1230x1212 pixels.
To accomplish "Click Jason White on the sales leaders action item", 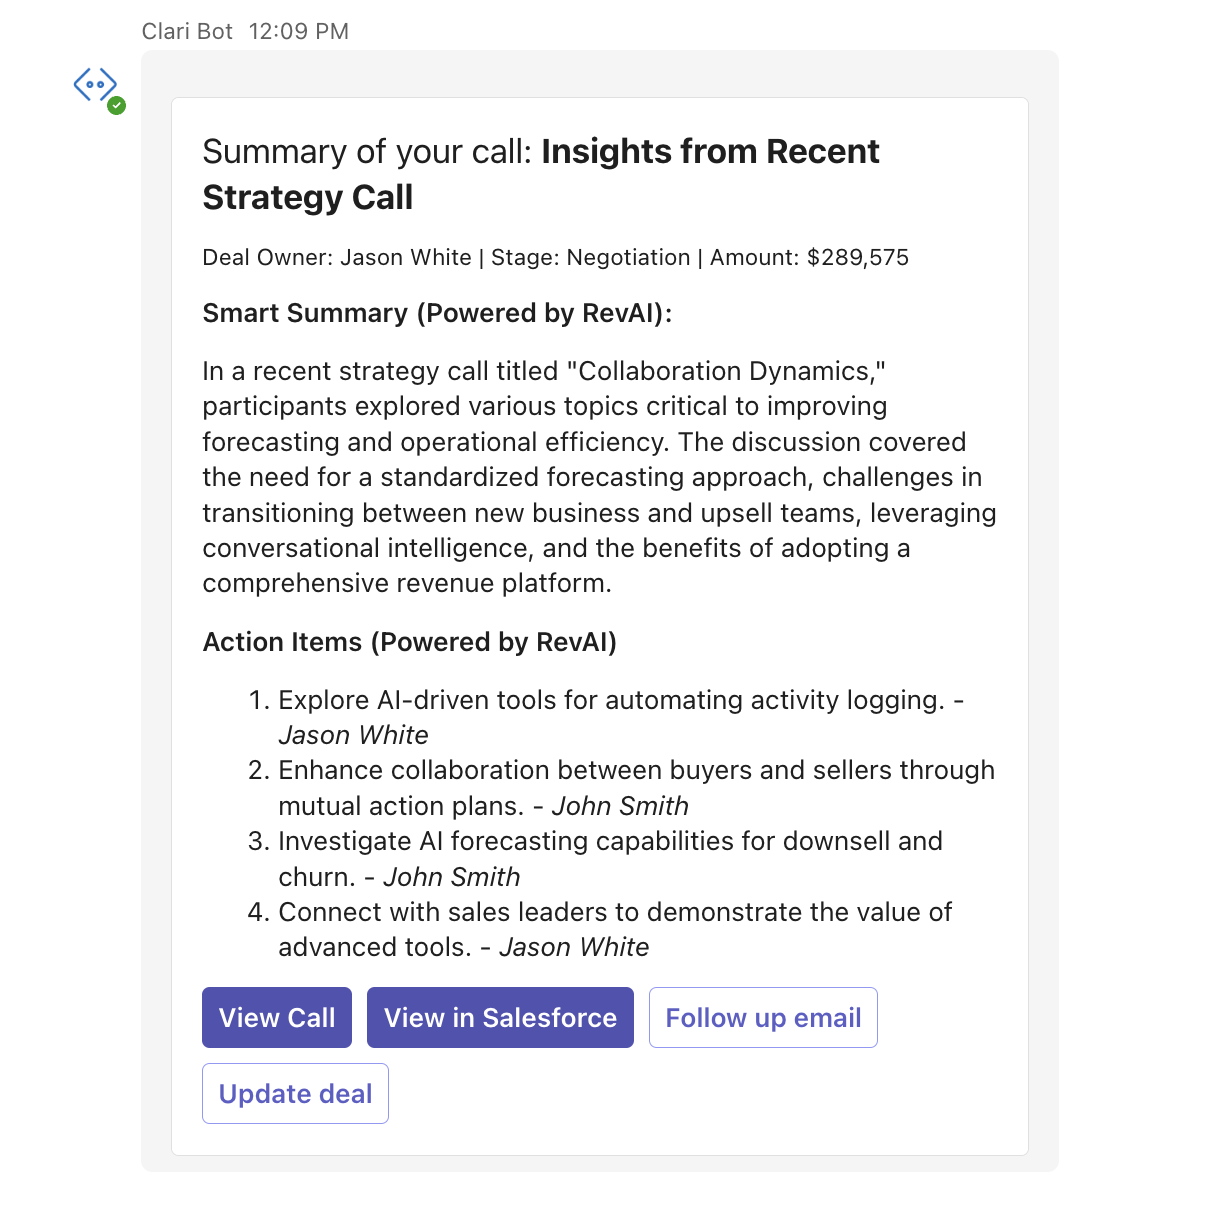I will point(574,947).
